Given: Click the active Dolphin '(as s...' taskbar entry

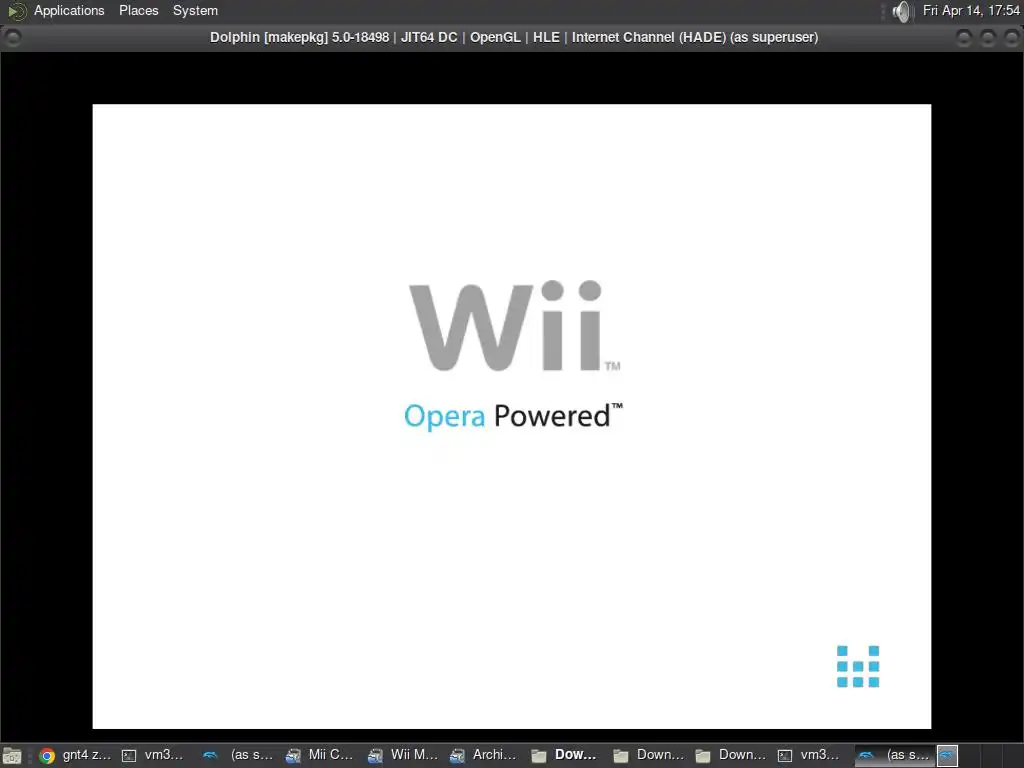Looking at the screenshot, I should point(895,755).
